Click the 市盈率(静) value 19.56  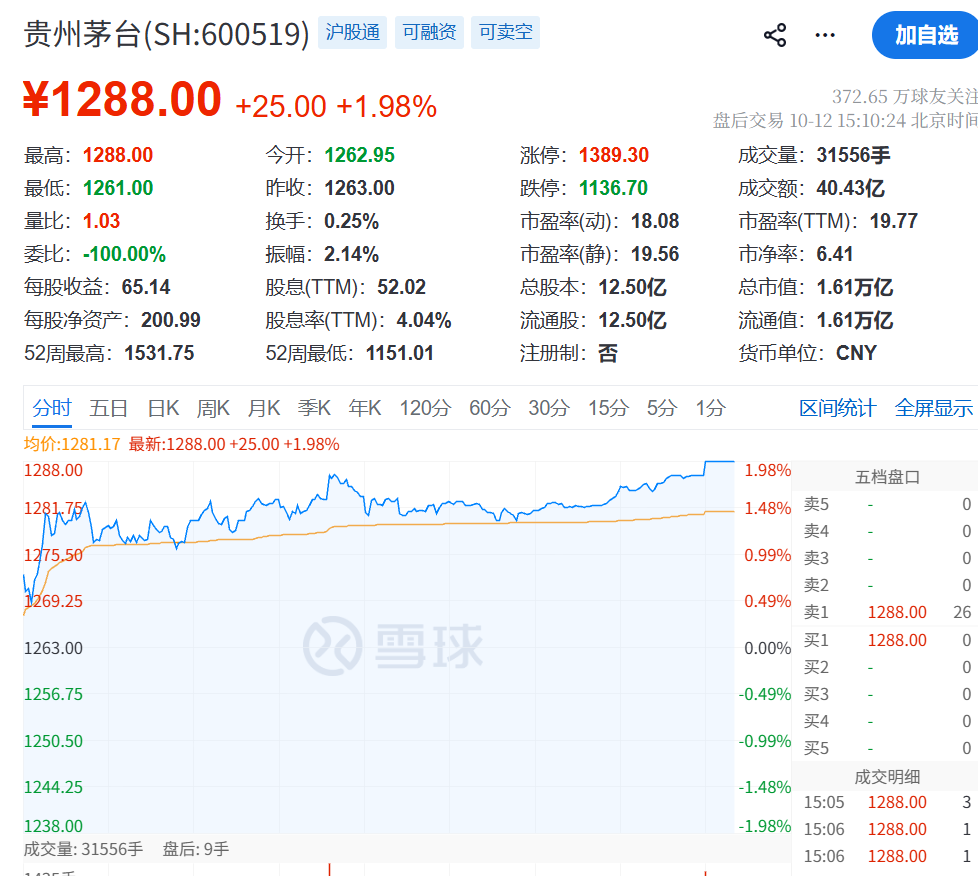pyautogui.click(x=655, y=254)
